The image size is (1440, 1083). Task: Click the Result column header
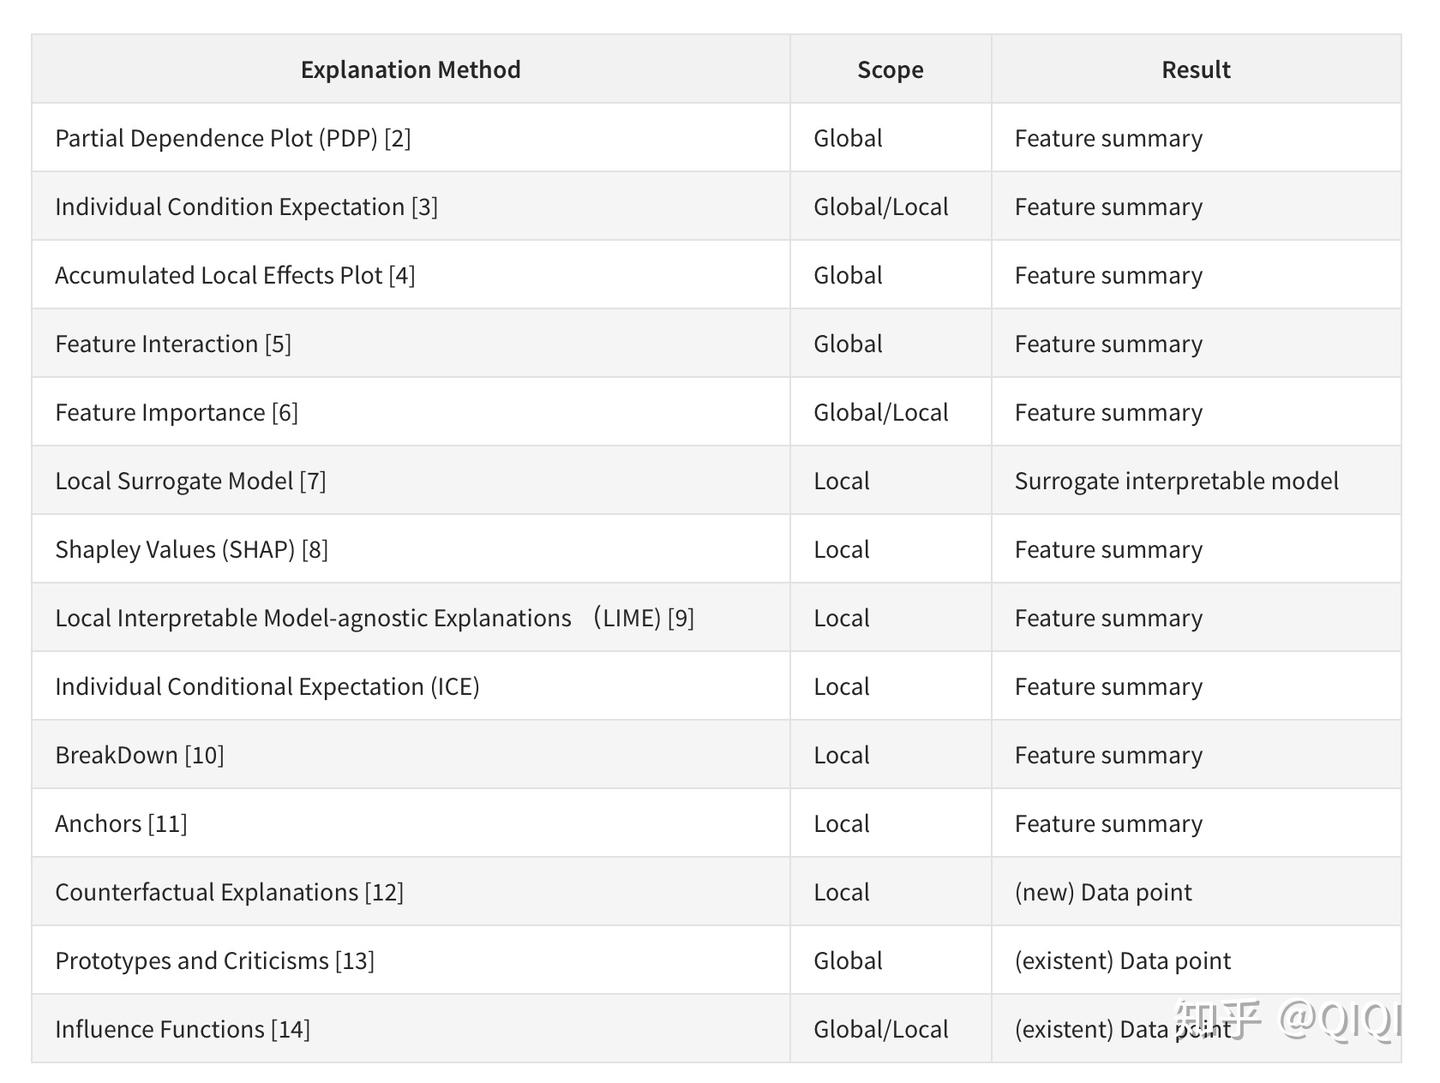1195,70
